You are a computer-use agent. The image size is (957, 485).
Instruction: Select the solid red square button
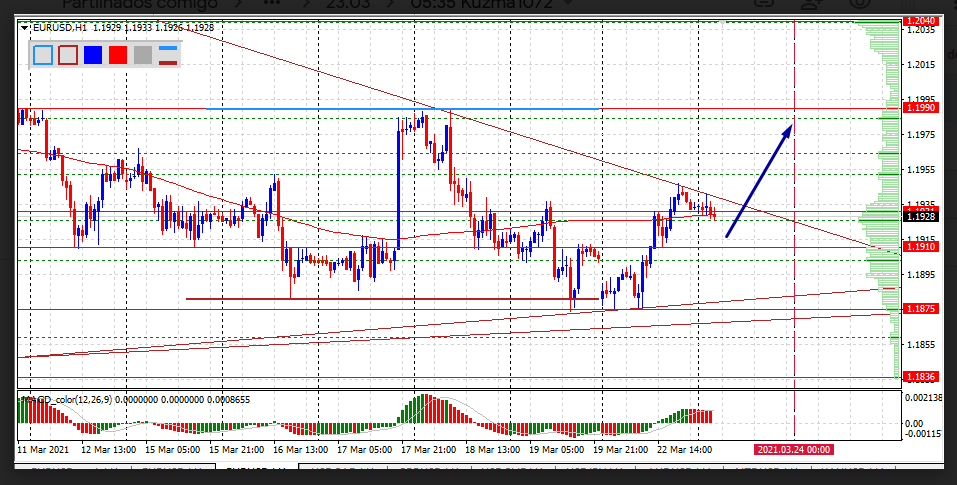pyautogui.click(x=118, y=55)
